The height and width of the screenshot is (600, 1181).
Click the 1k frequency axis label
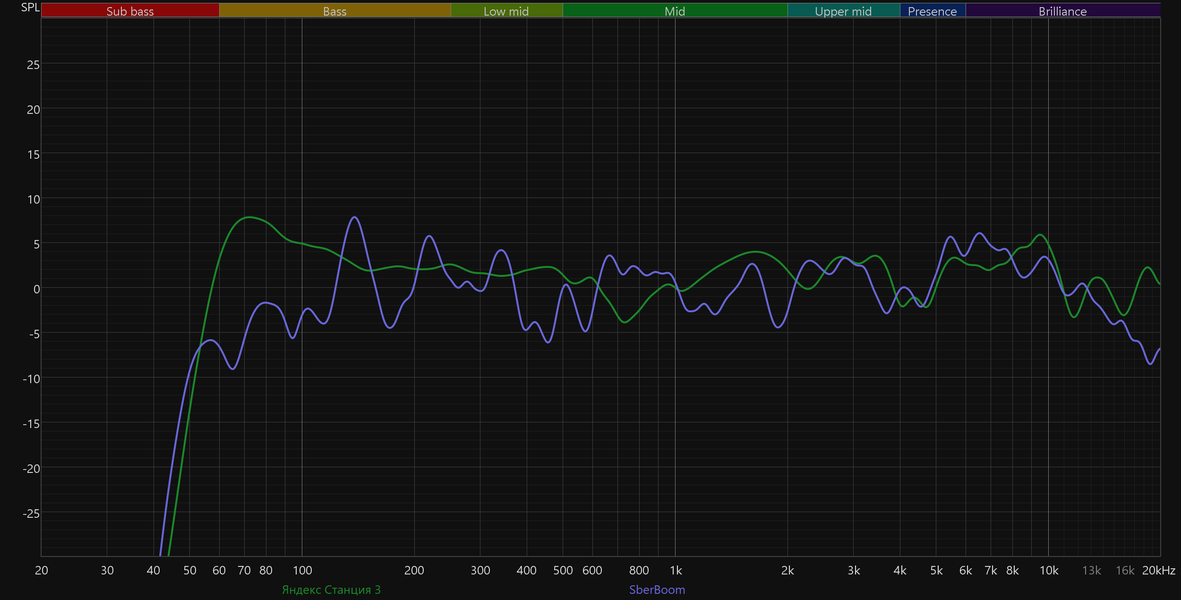point(676,571)
